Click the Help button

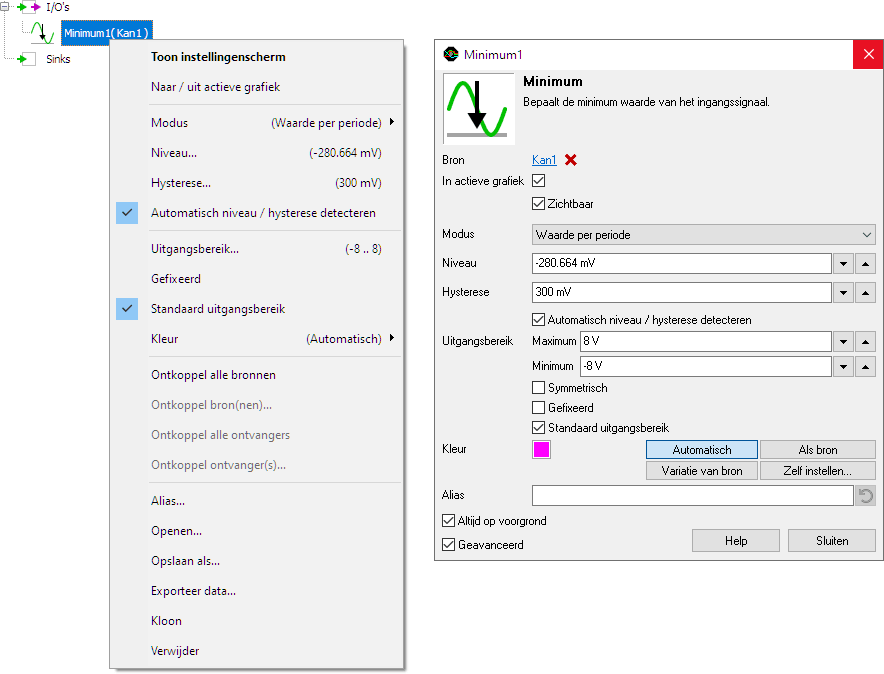pyautogui.click(x=736, y=541)
